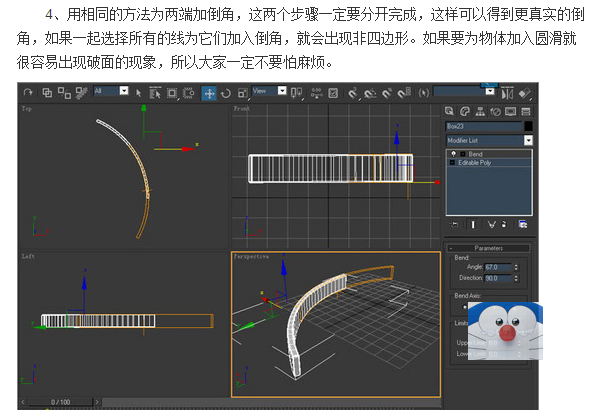Click next frame arrow on time slider
The width and height of the screenshot is (593, 410).
[x=97, y=402]
